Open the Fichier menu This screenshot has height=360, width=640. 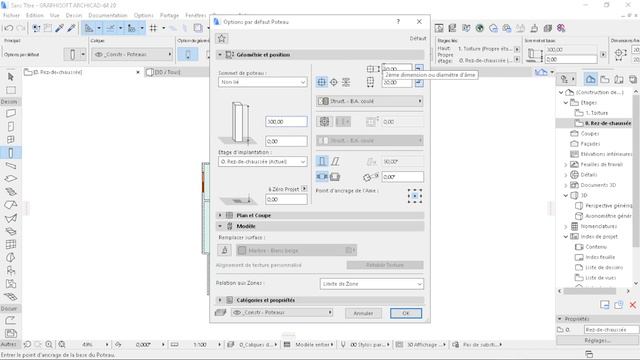[x=11, y=15]
